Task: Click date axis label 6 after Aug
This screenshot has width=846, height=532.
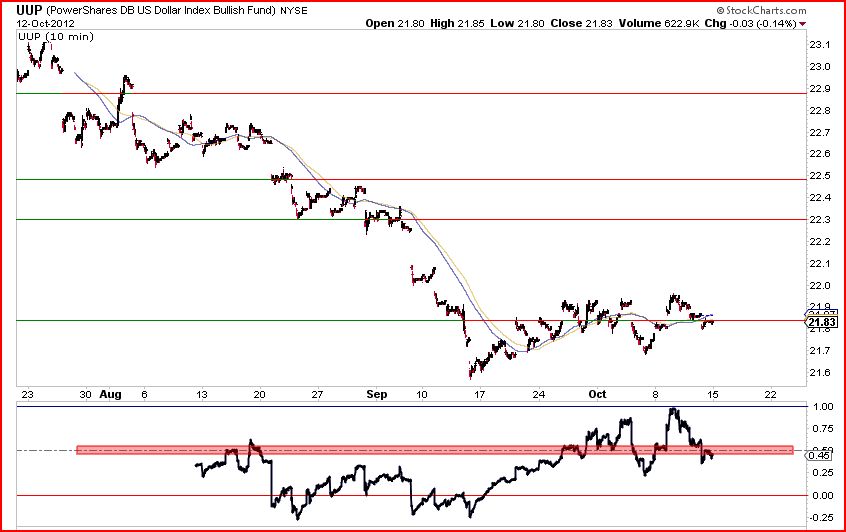Action: tap(144, 394)
